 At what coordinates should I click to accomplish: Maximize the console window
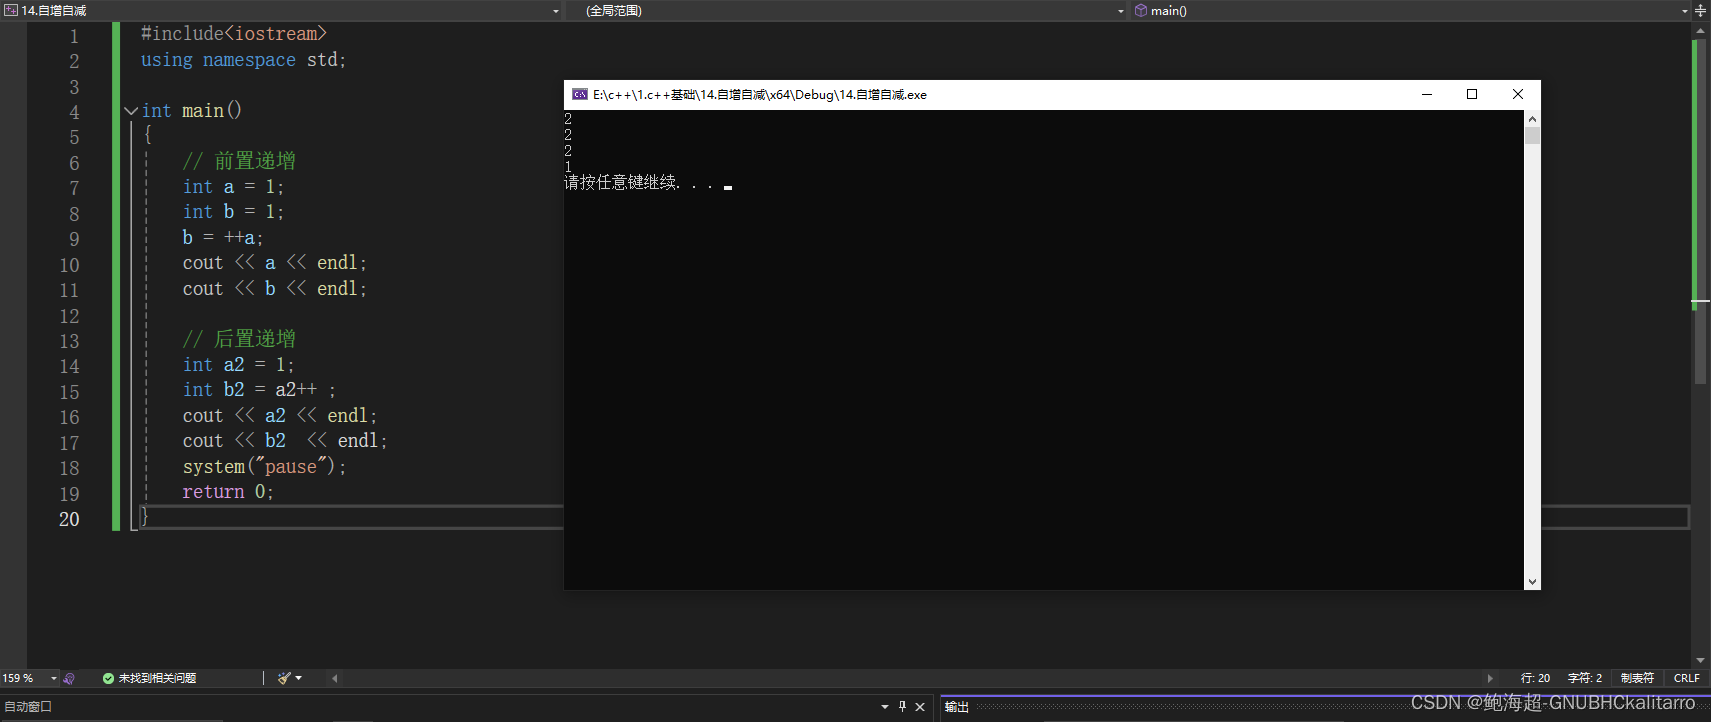click(1472, 94)
